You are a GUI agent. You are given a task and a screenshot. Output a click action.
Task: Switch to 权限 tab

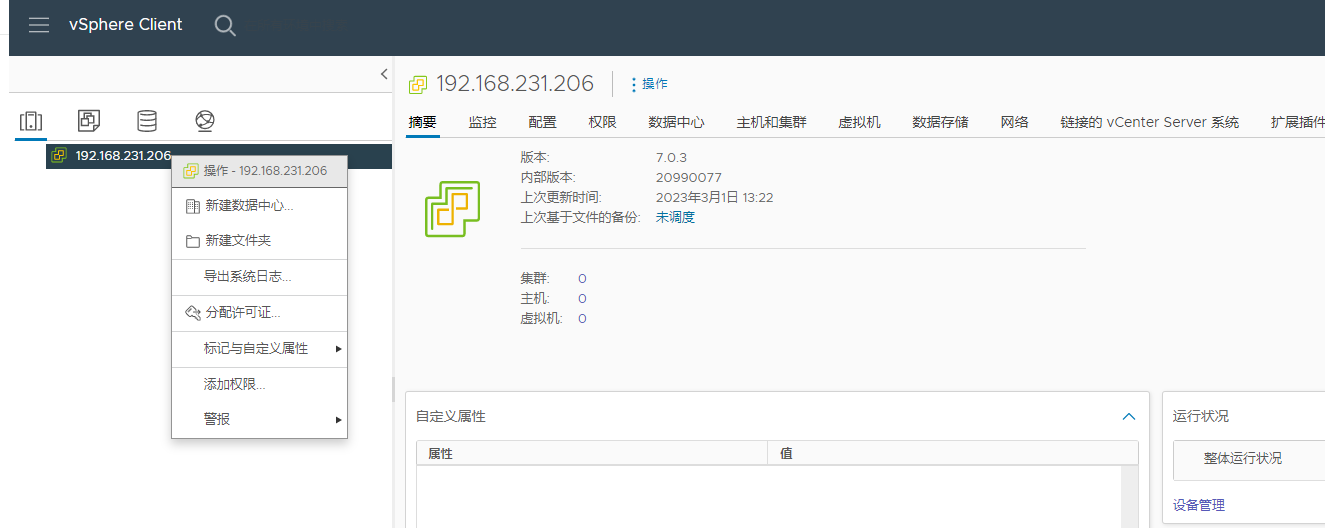pos(602,122)
